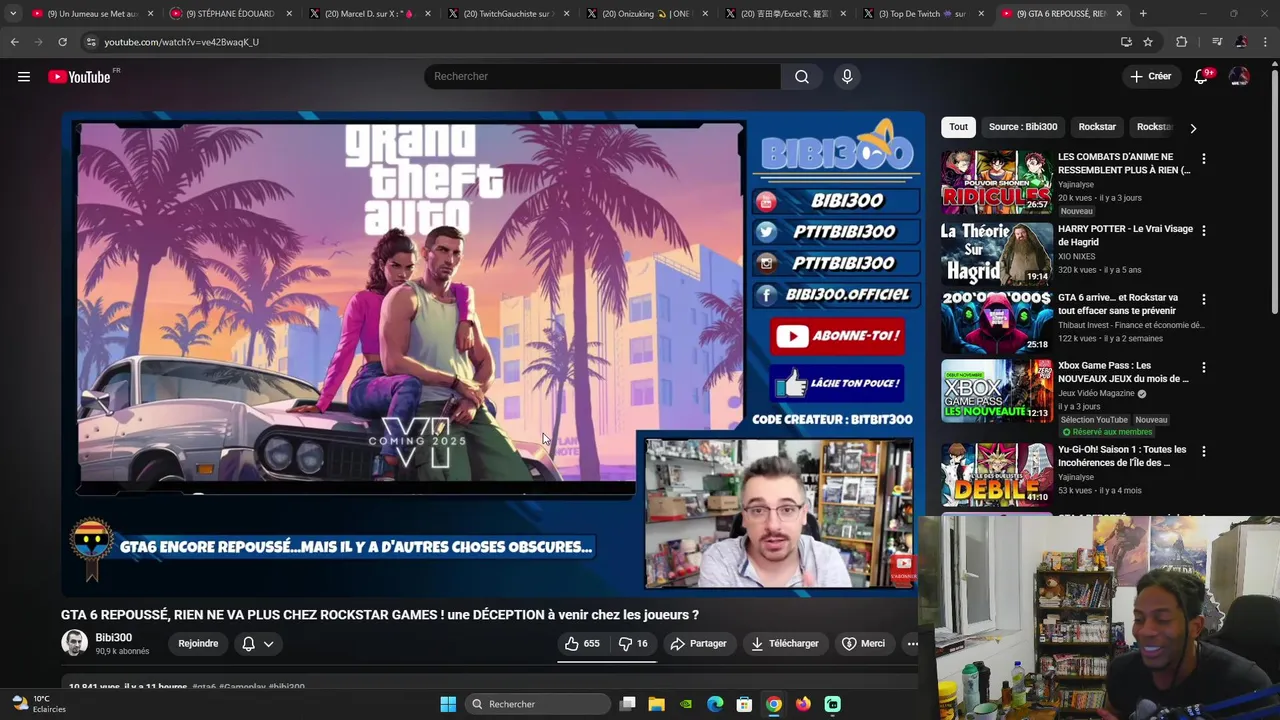Click the Merci thanks button
The image size is (1280, 720).
[x=863, y=644]
